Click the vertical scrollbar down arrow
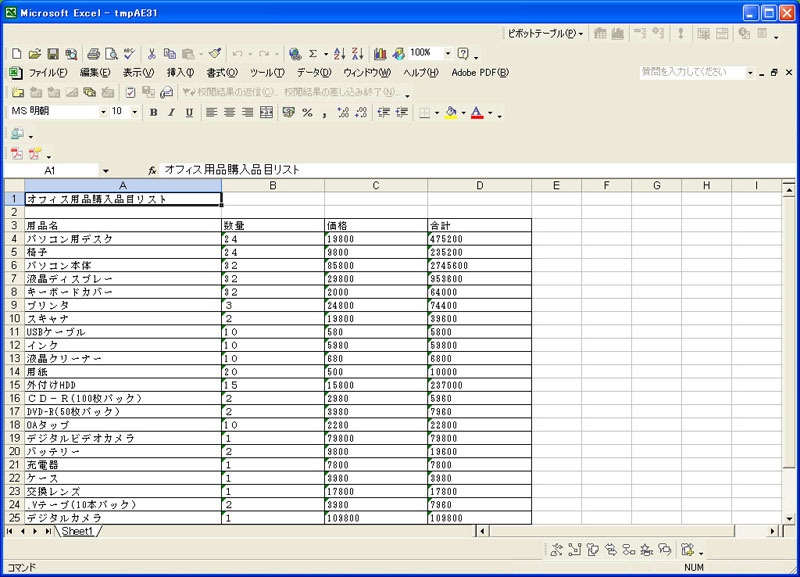The width and height of the screenshot is (800, 577). click(789, 519)
